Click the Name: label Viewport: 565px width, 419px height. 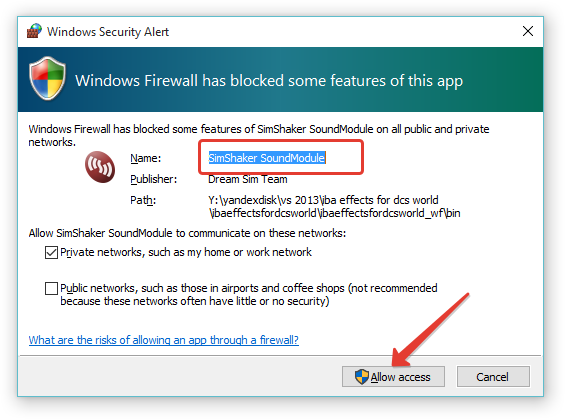[146, 158]
